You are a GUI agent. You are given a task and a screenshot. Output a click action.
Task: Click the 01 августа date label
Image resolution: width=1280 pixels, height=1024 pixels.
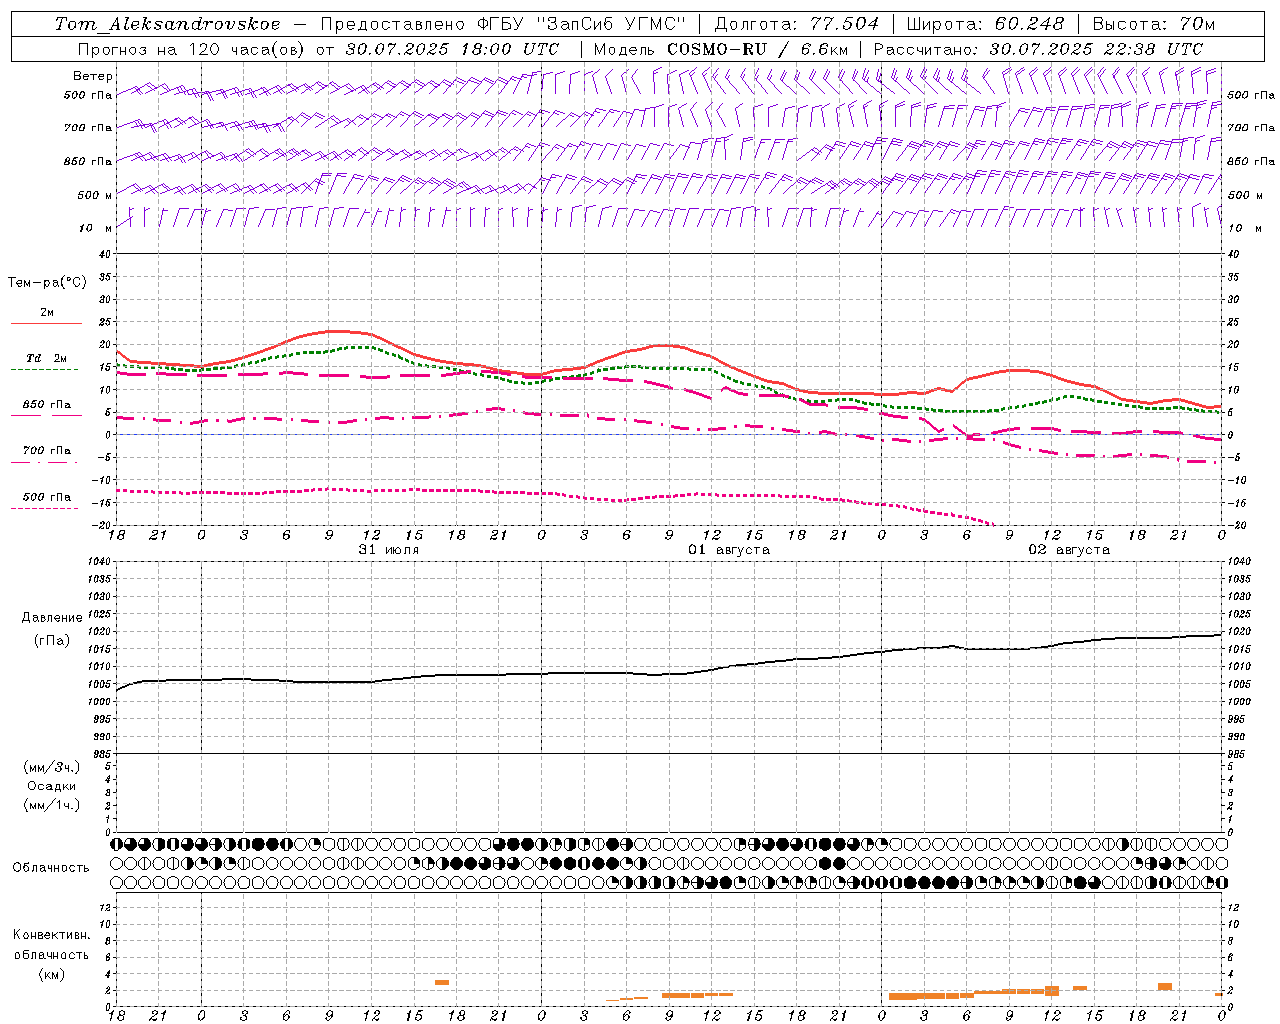click(729, 550)
